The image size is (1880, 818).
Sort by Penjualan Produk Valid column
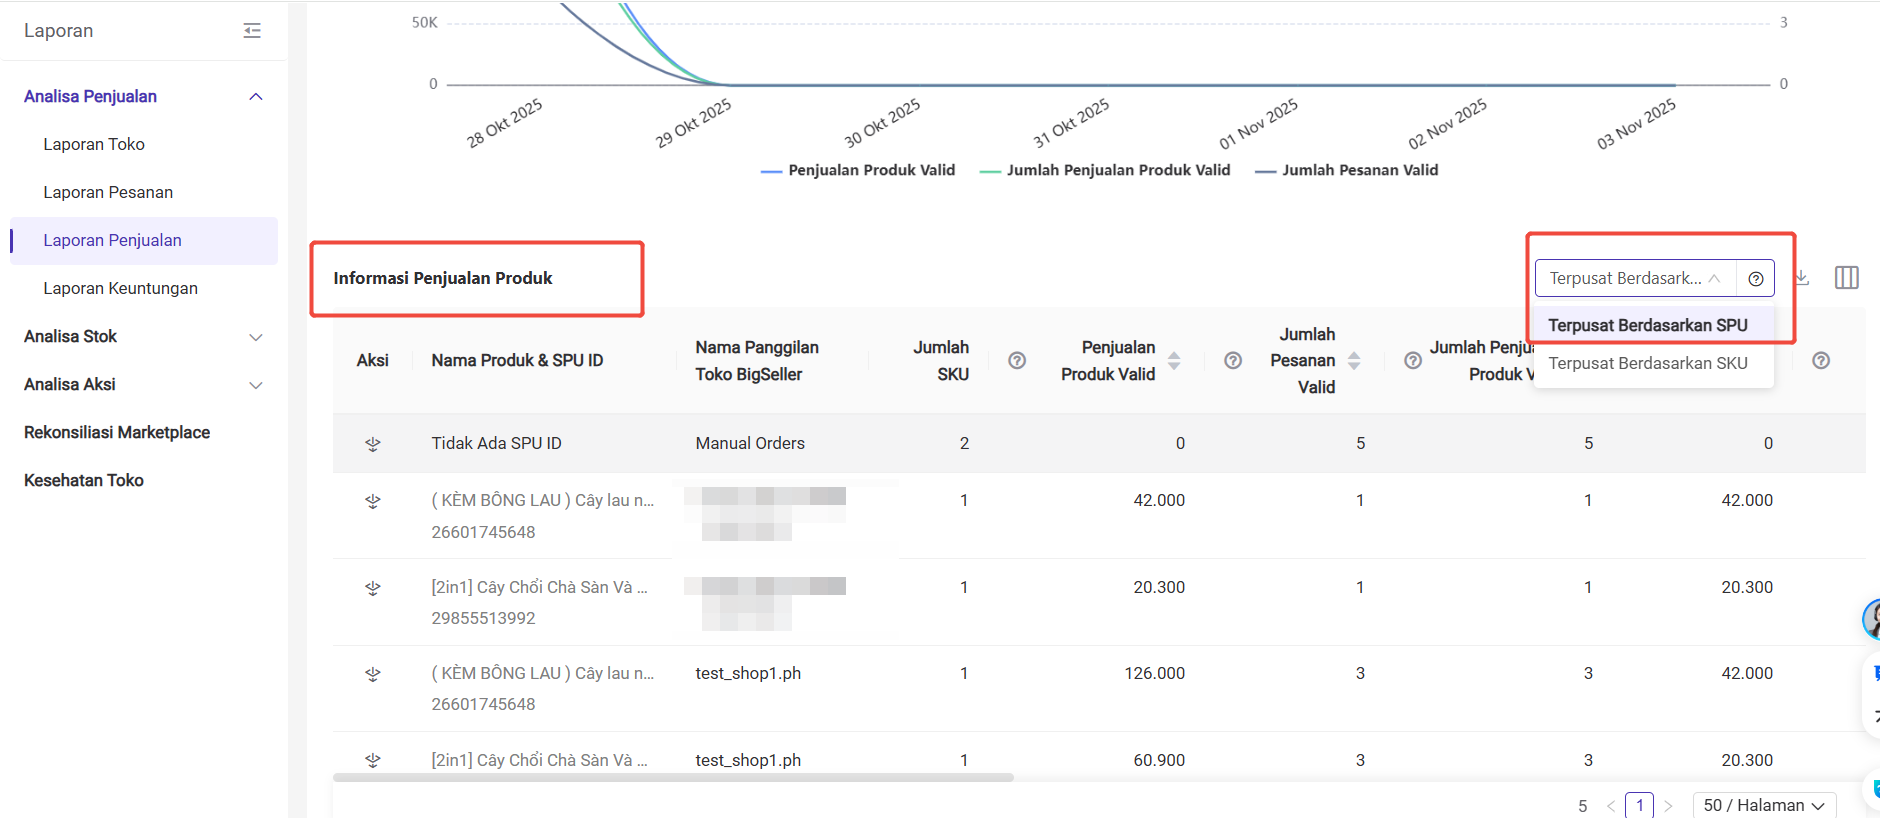tap(1174, 361)
